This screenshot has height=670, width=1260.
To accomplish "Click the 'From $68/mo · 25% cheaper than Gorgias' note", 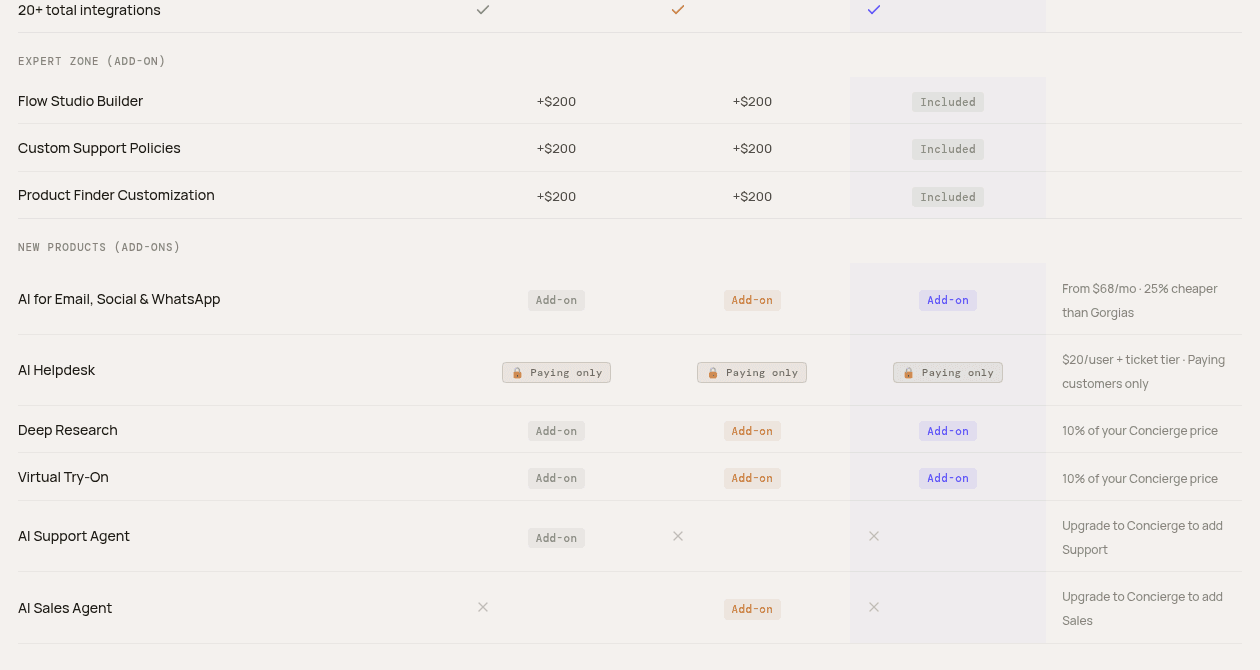I will (1140, 301).
